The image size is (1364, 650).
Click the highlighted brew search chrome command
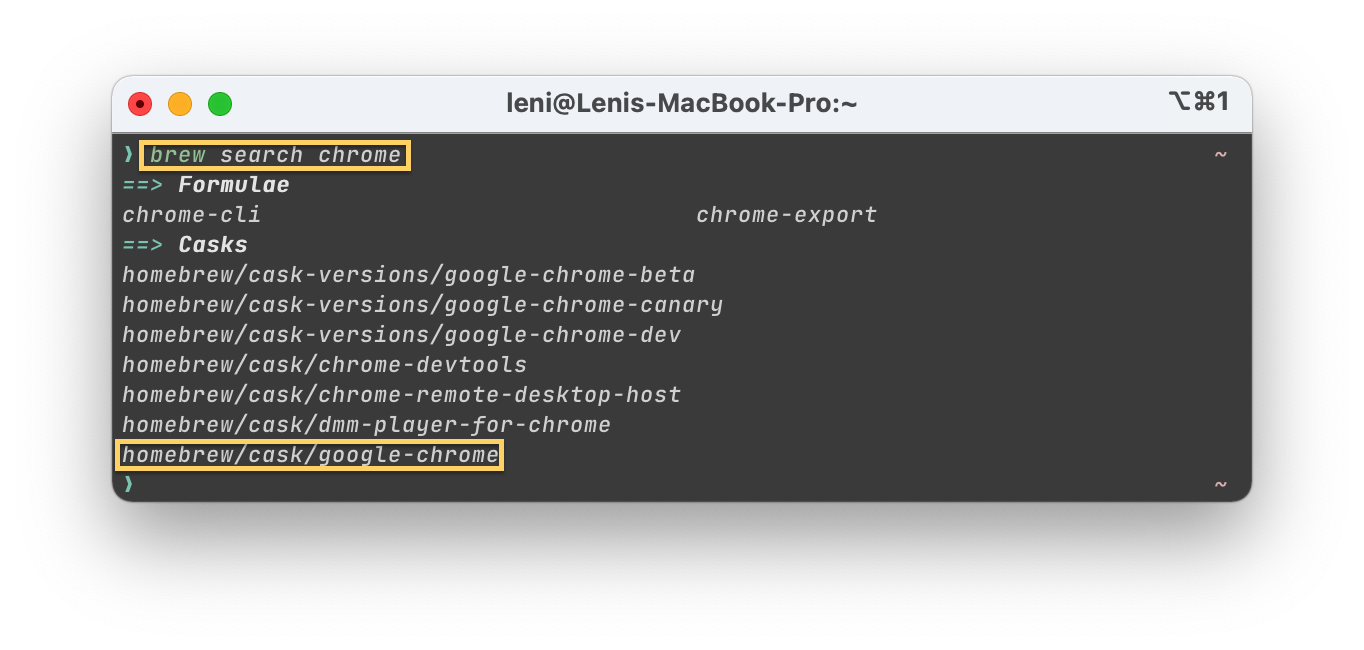(276, 155)
